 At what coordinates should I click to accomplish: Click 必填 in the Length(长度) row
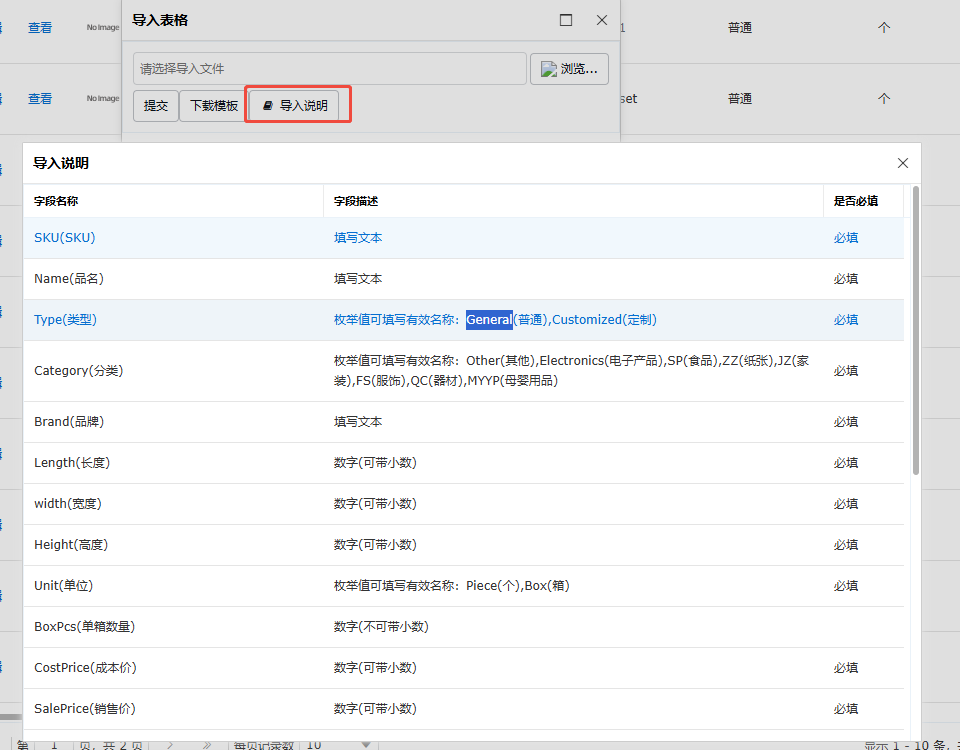point(846,463)
